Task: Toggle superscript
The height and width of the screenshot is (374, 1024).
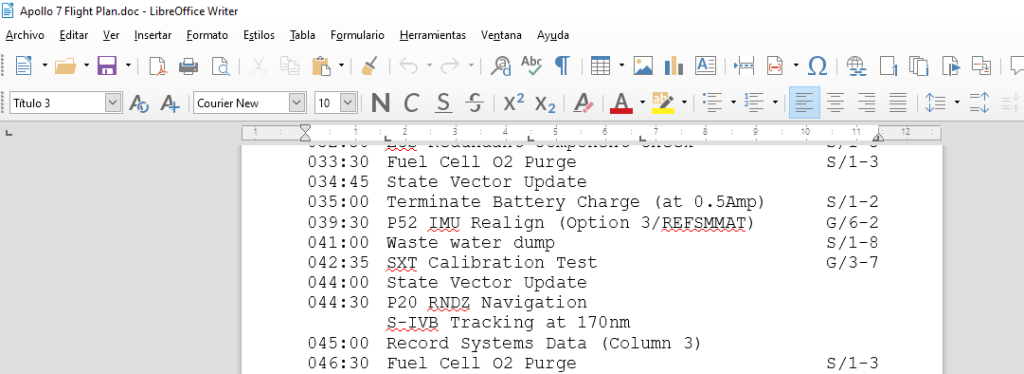Action: tap(514, 102)
